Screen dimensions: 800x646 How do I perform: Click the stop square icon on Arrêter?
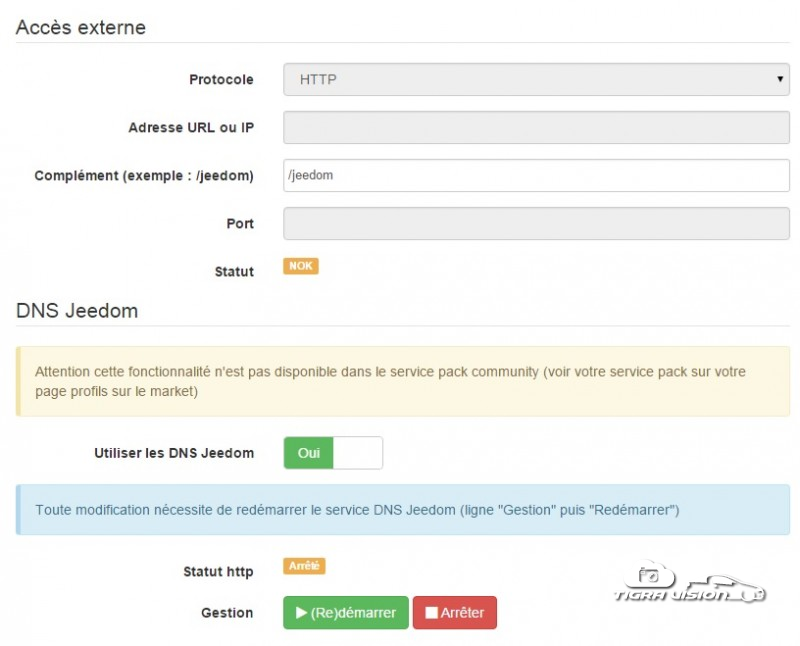pyautogui.click(x=431, y=613)
